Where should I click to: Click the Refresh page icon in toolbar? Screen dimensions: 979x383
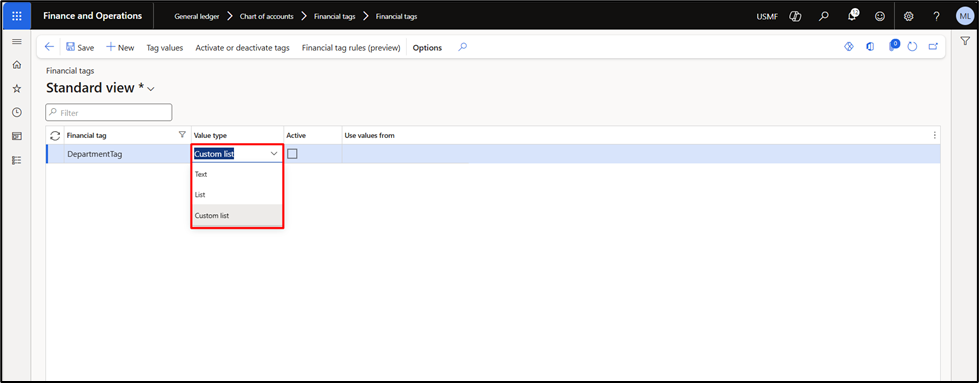tap(912, 47)
